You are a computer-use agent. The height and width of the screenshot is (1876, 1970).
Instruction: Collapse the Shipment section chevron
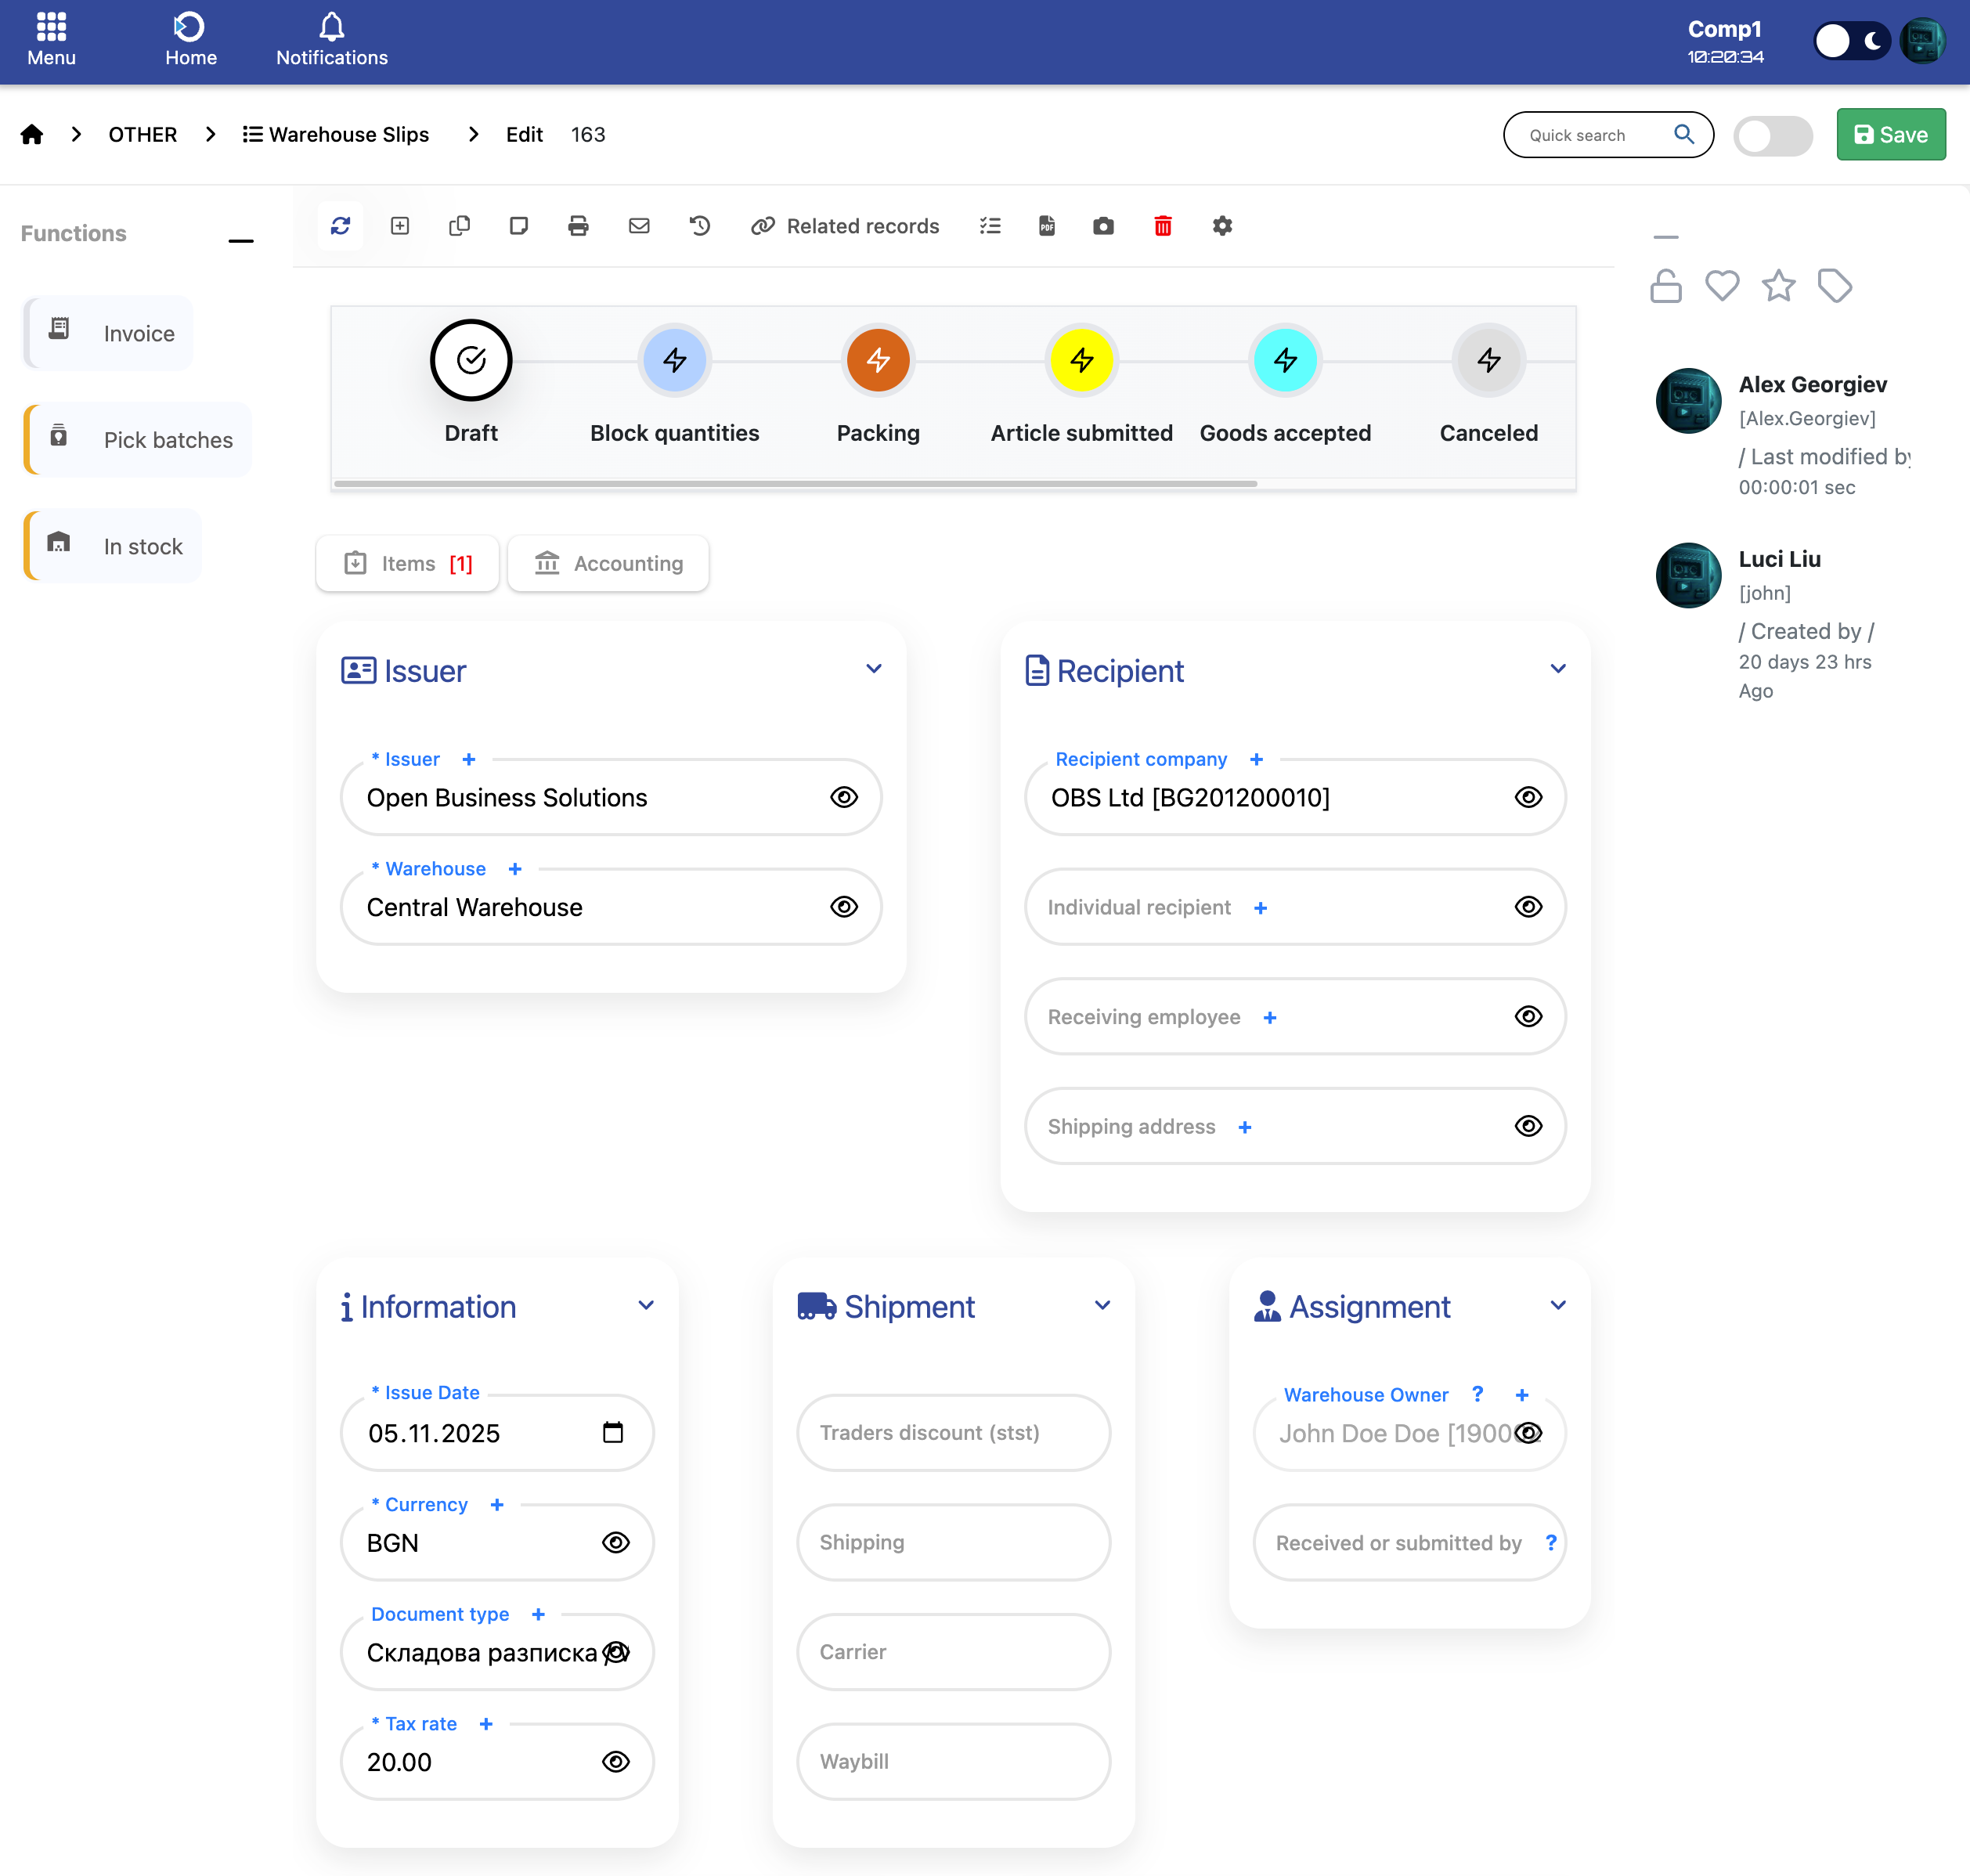tap(1102, 1306)
